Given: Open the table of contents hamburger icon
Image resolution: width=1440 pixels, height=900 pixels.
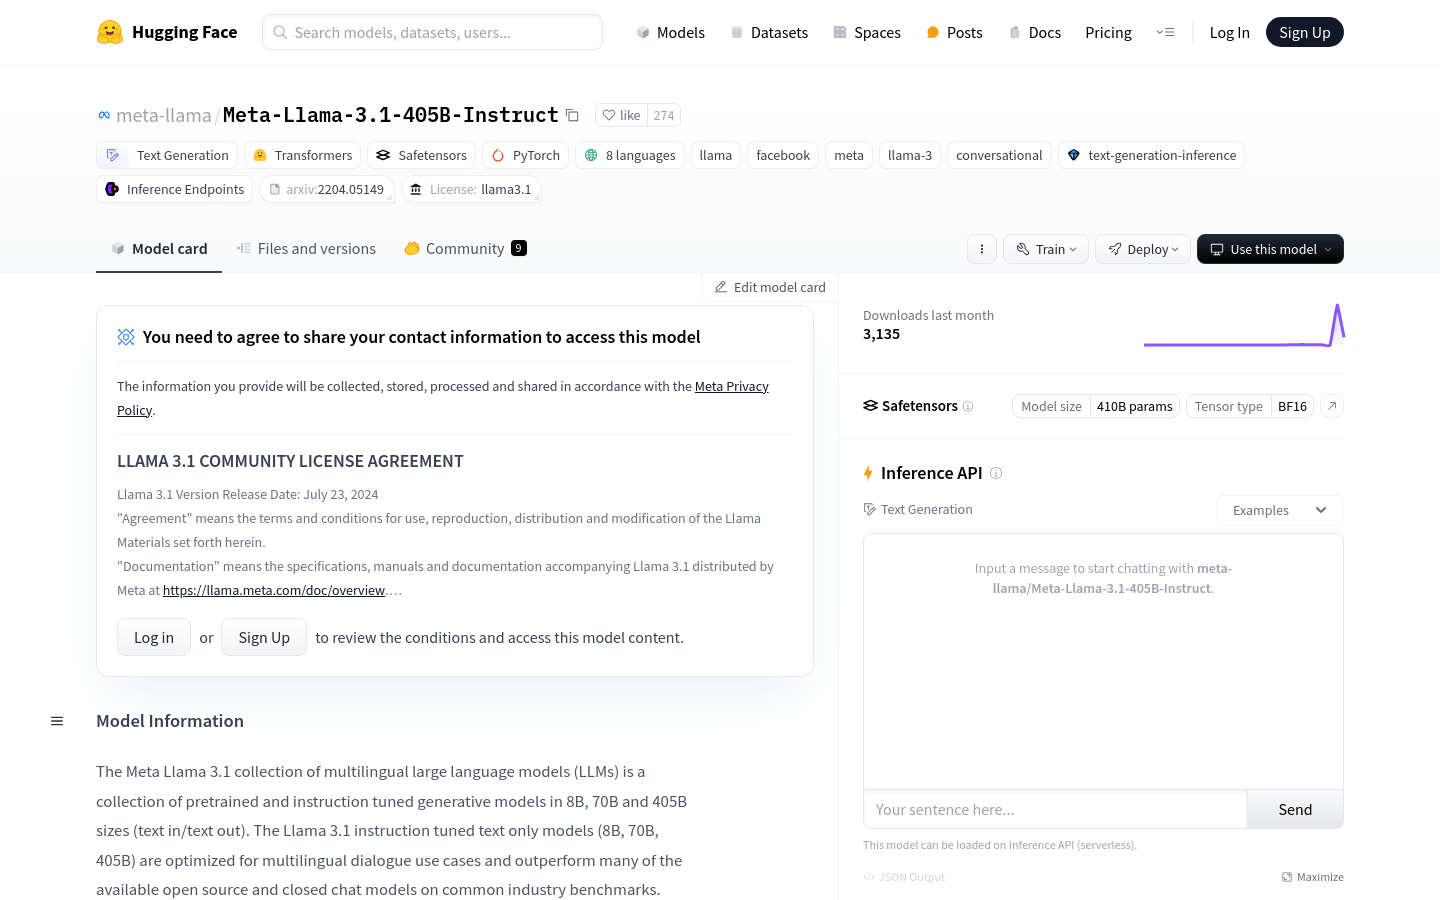Looking at the screenshot, I should pos(57,721).
